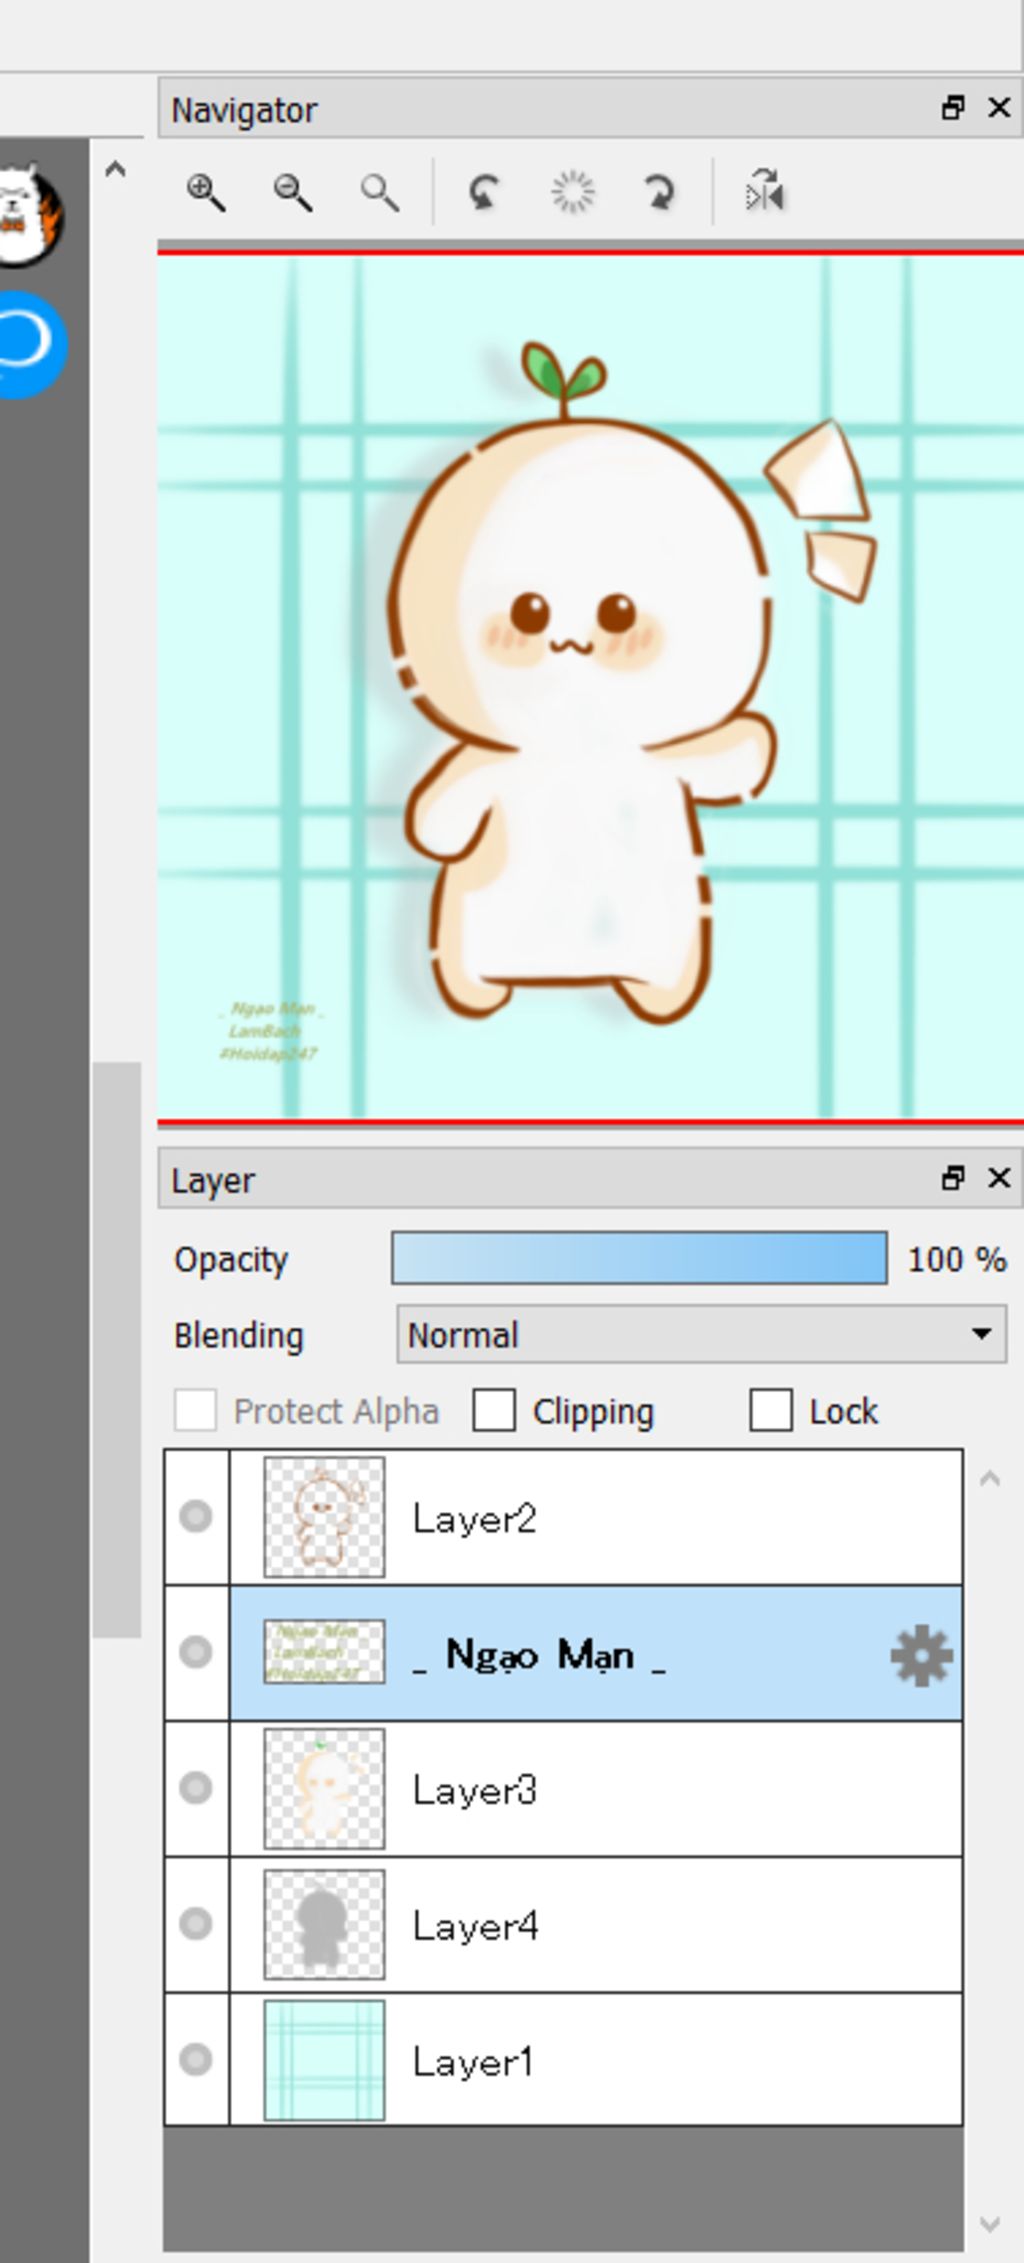Click the blue speech bubble icon
Screen dimensions: 1024x2263
pos(30,344)
